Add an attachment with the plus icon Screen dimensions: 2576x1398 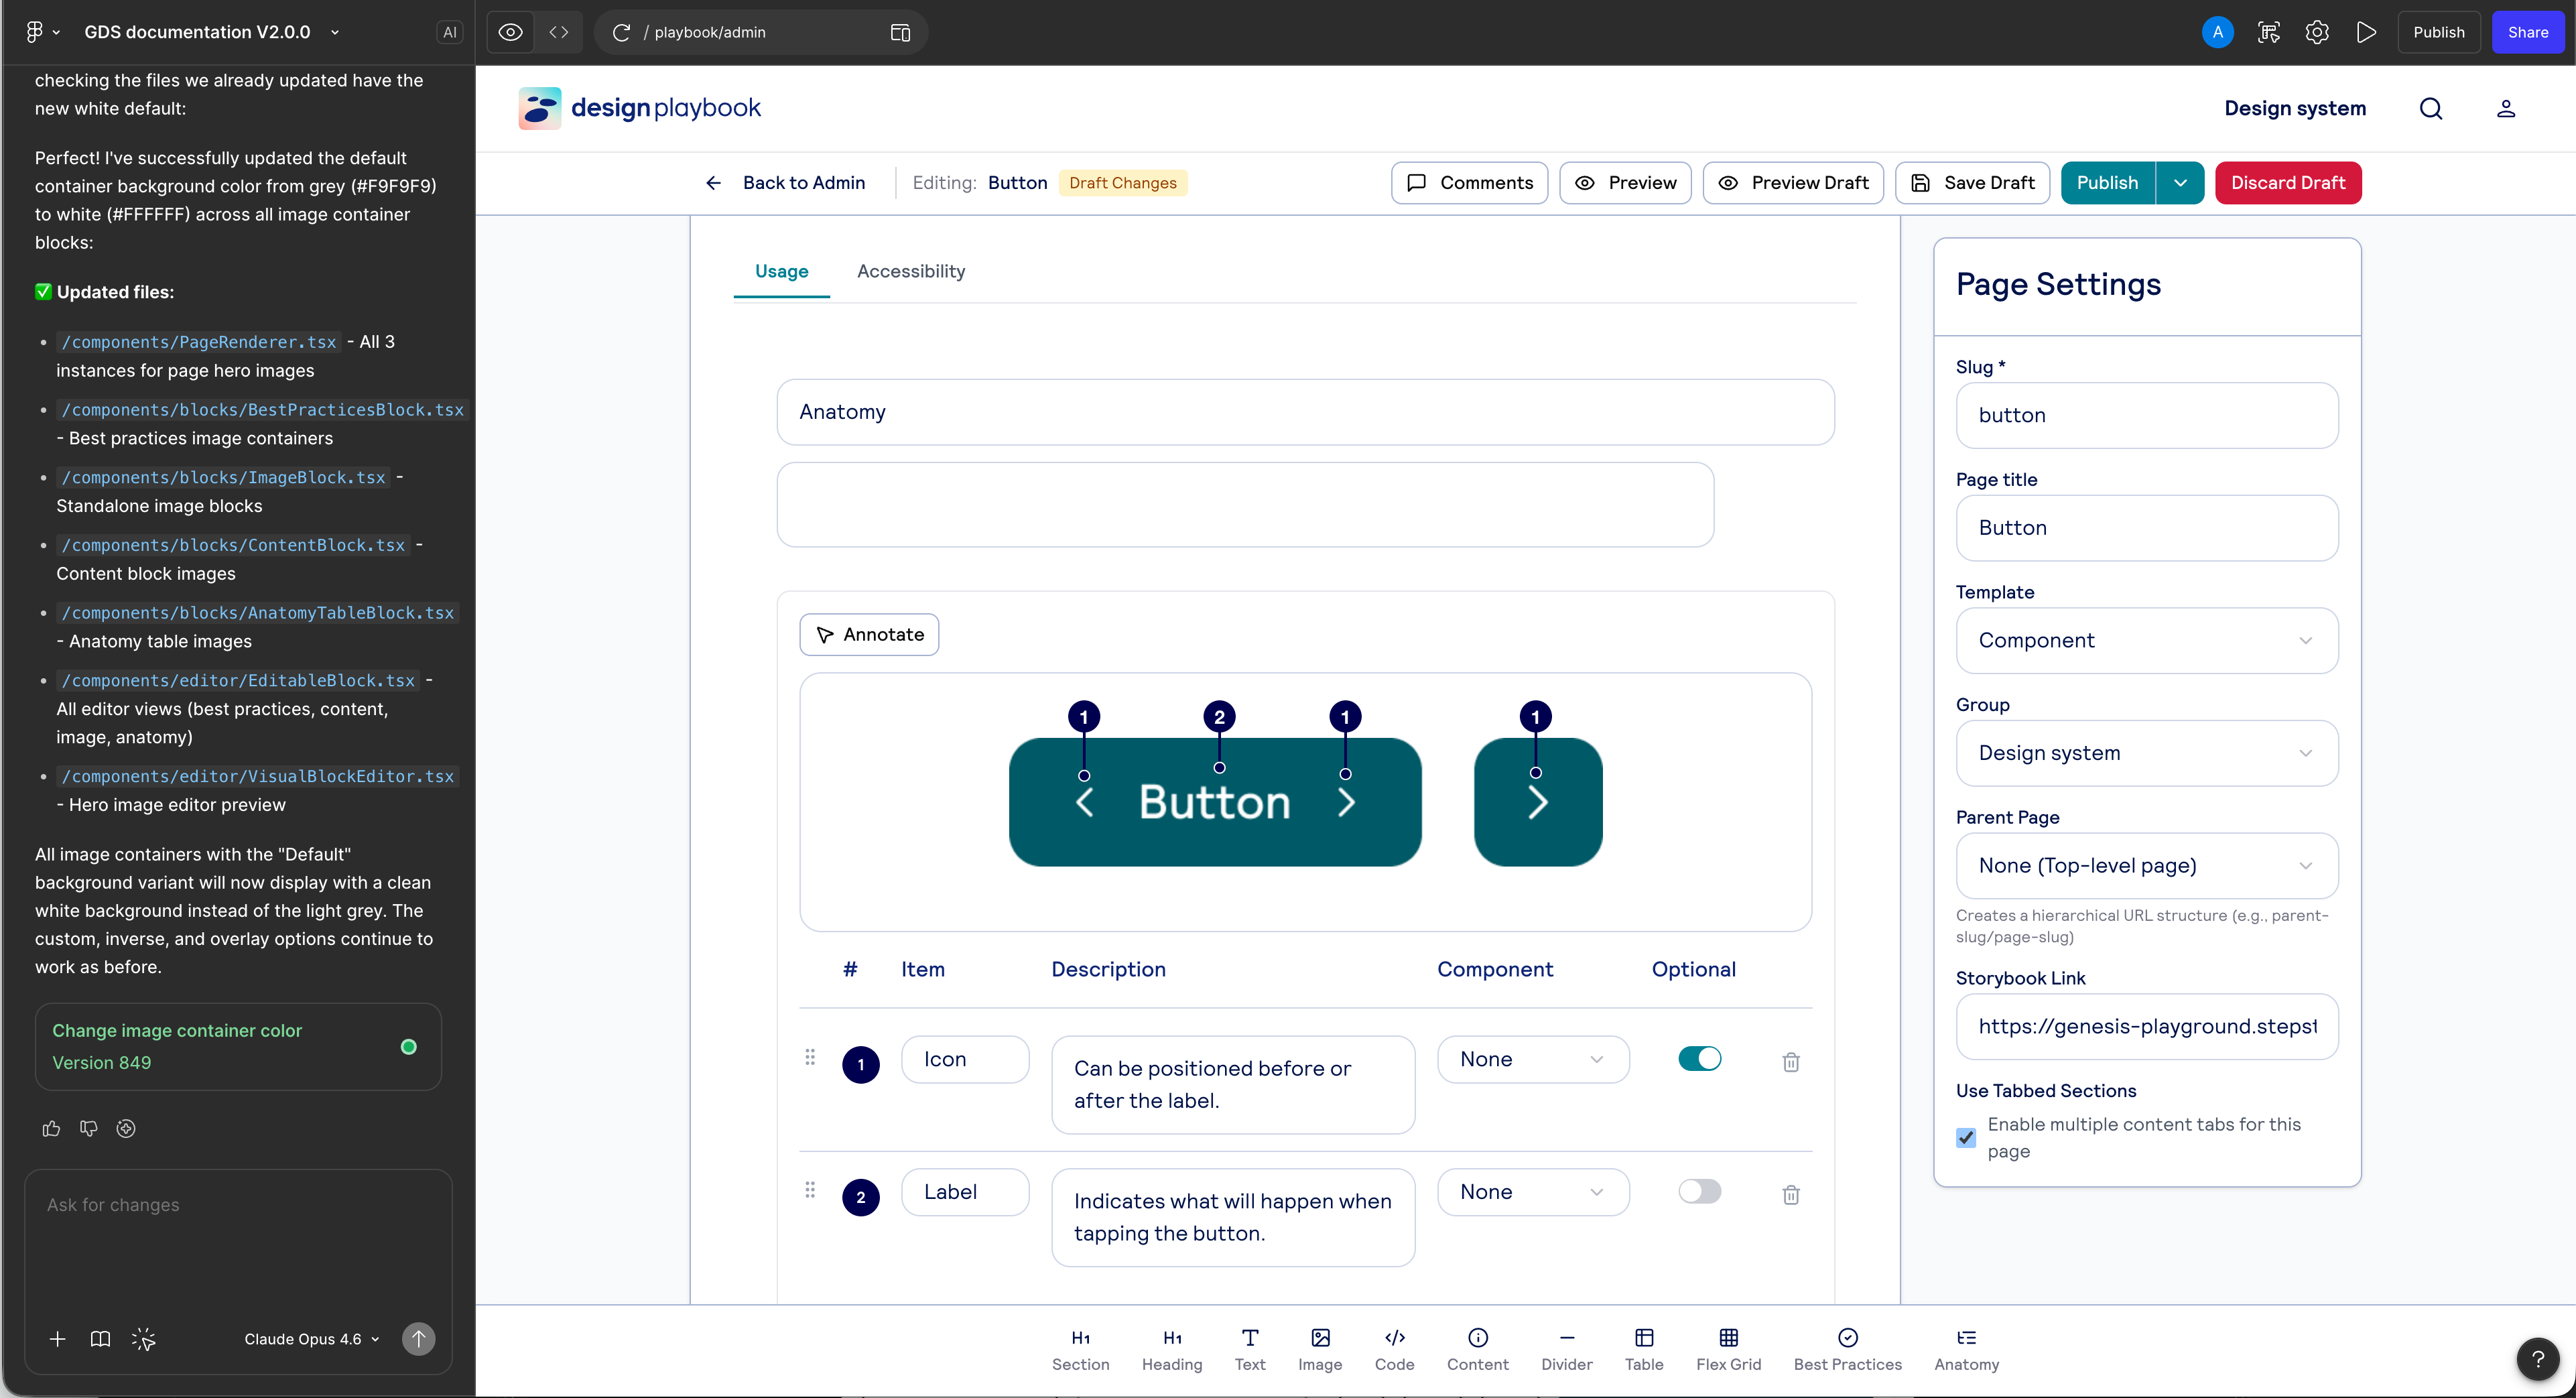57,1339
